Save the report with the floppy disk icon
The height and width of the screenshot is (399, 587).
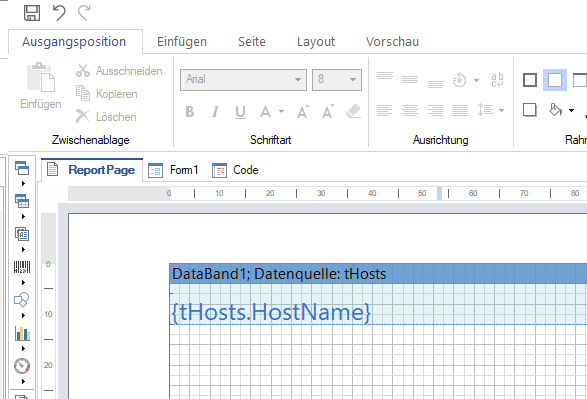(x=32, y=13)
